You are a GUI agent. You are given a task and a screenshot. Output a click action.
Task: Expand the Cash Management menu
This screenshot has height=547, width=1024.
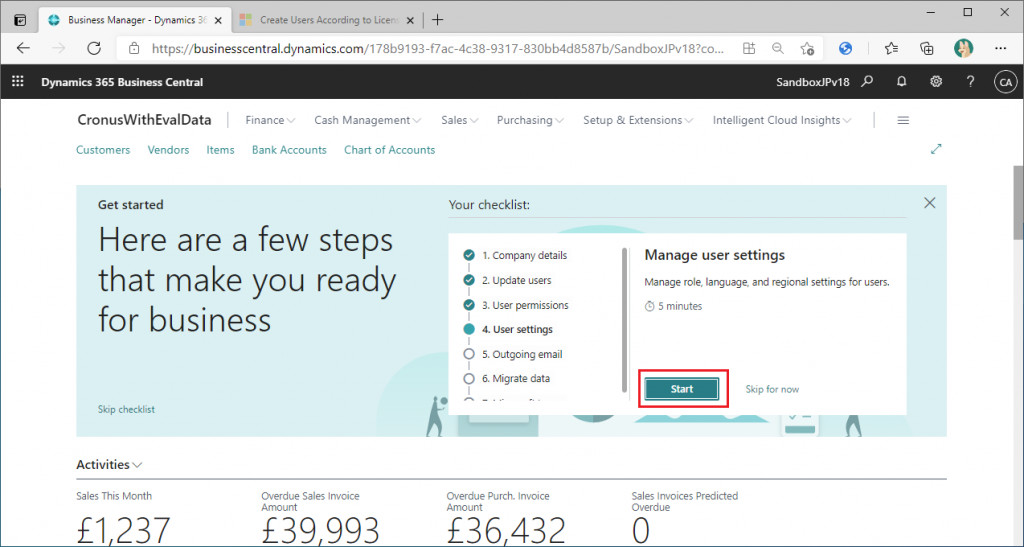point(368,120)
